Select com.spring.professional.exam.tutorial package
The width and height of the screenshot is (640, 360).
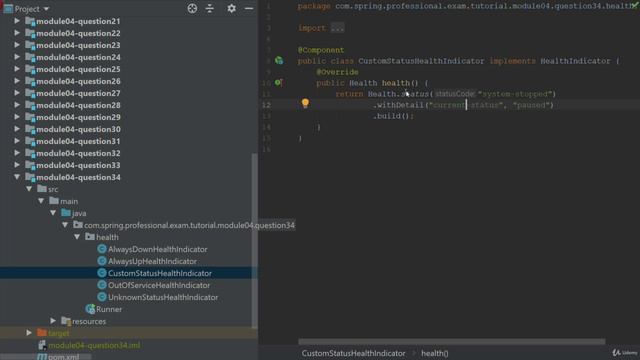tap(189, 225)
